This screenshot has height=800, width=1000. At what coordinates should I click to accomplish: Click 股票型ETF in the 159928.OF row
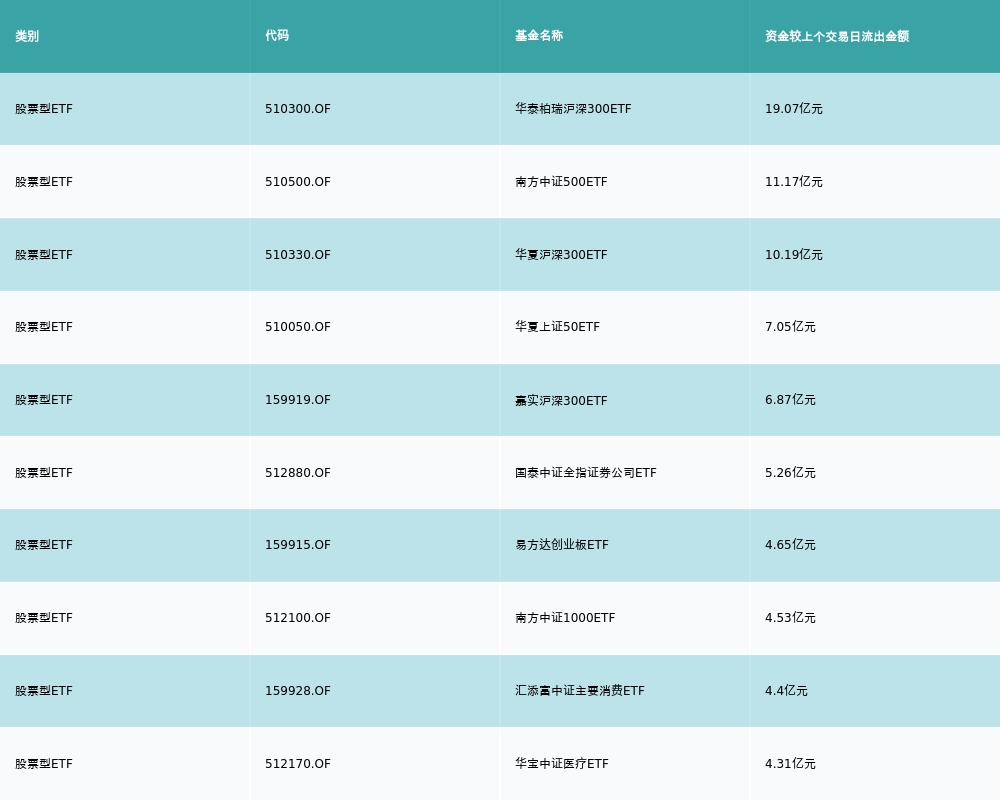click(44, 691)
